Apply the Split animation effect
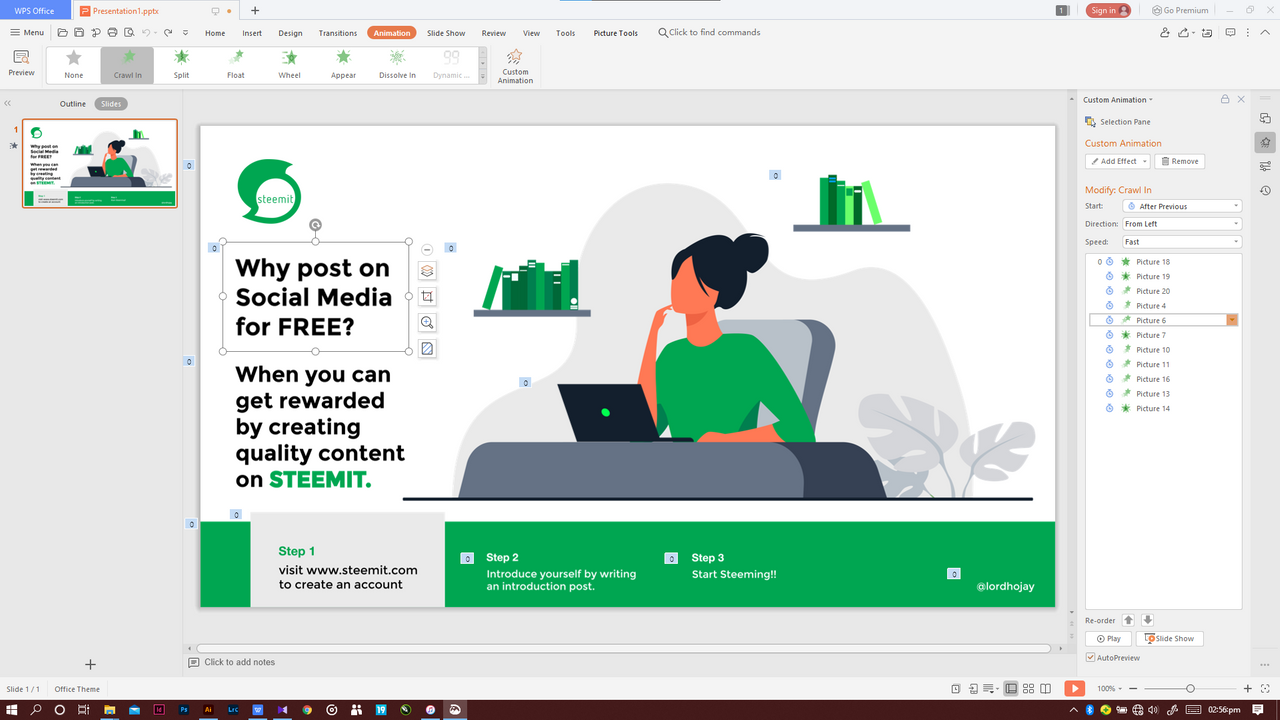 point(181,65)
